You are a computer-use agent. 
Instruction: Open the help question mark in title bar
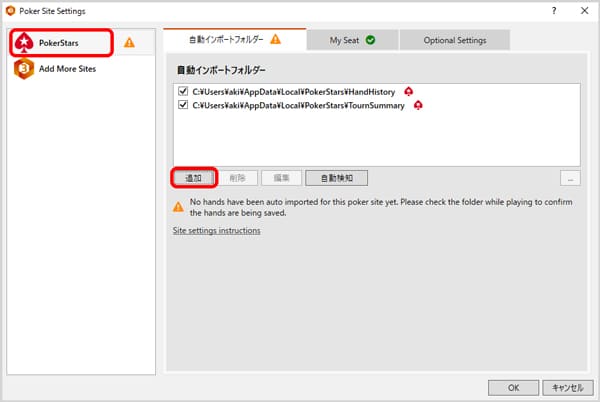[x=555, y=10]
